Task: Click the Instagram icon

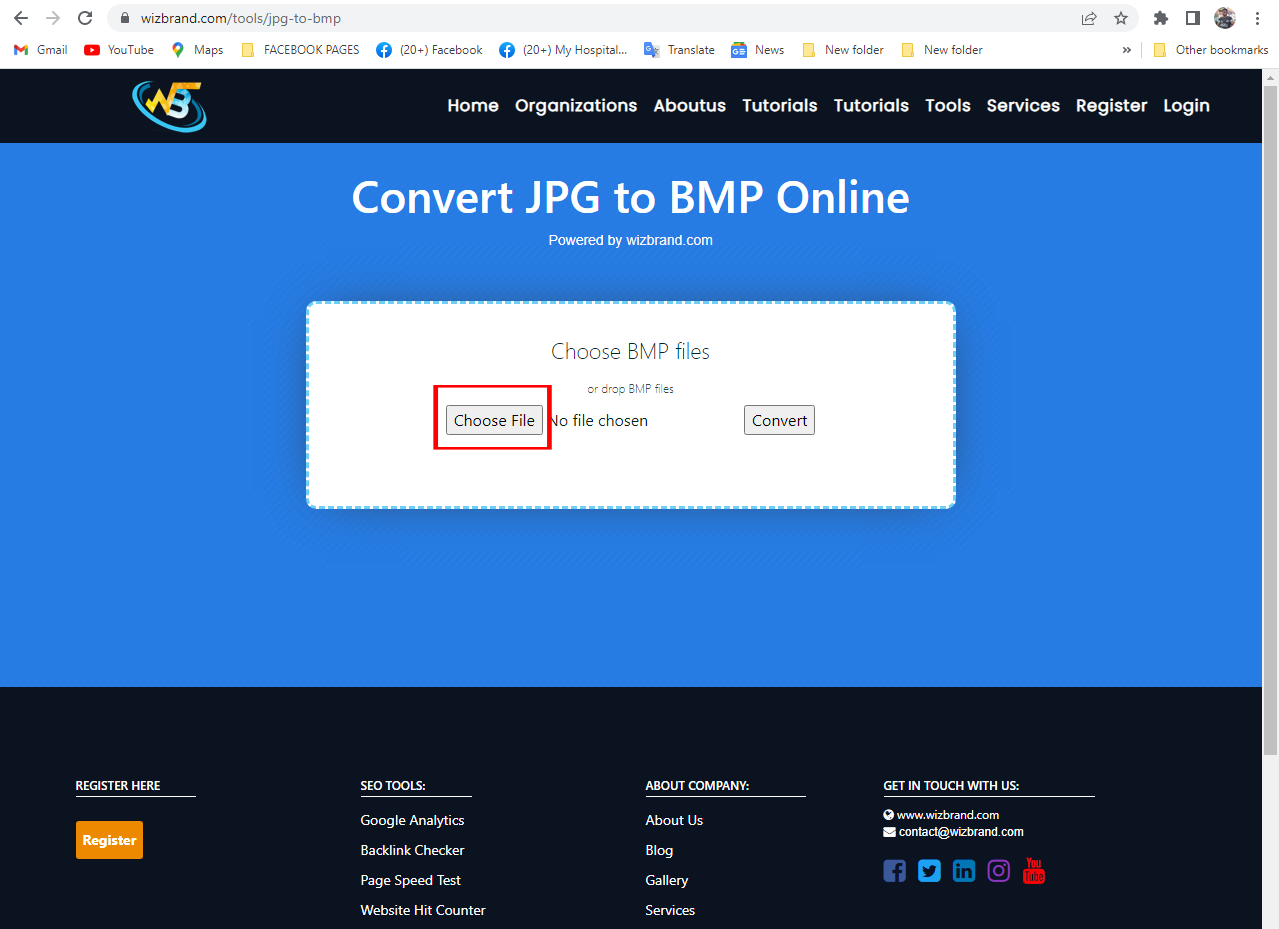Action: [998, 871]
